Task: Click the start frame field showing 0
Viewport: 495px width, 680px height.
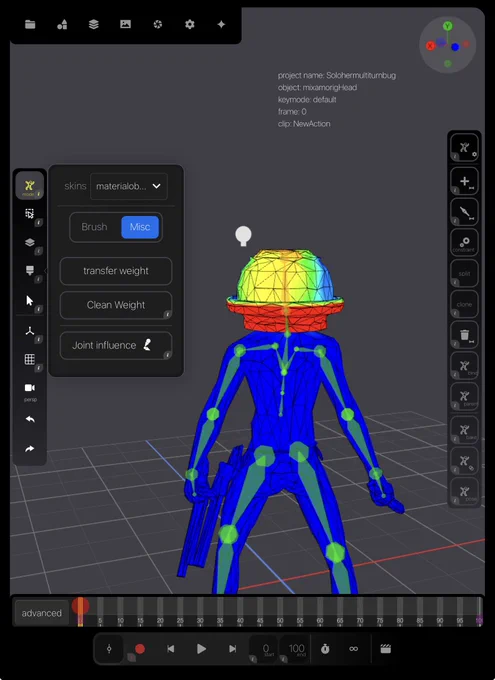Action: click(264, 649)
